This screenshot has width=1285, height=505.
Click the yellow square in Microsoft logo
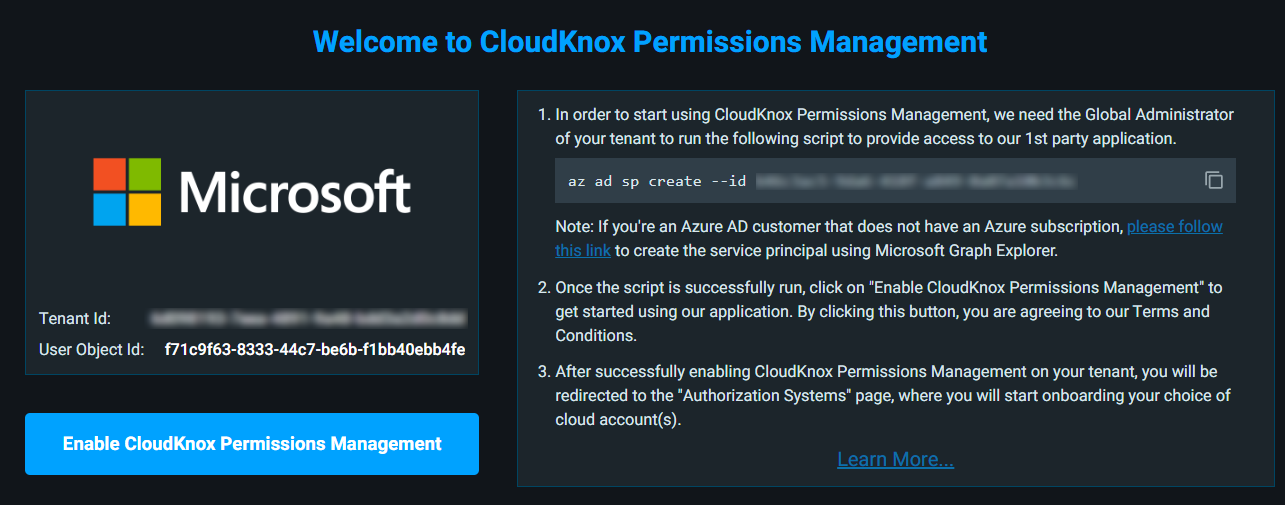pyautogui.click(x=144, y=208)
